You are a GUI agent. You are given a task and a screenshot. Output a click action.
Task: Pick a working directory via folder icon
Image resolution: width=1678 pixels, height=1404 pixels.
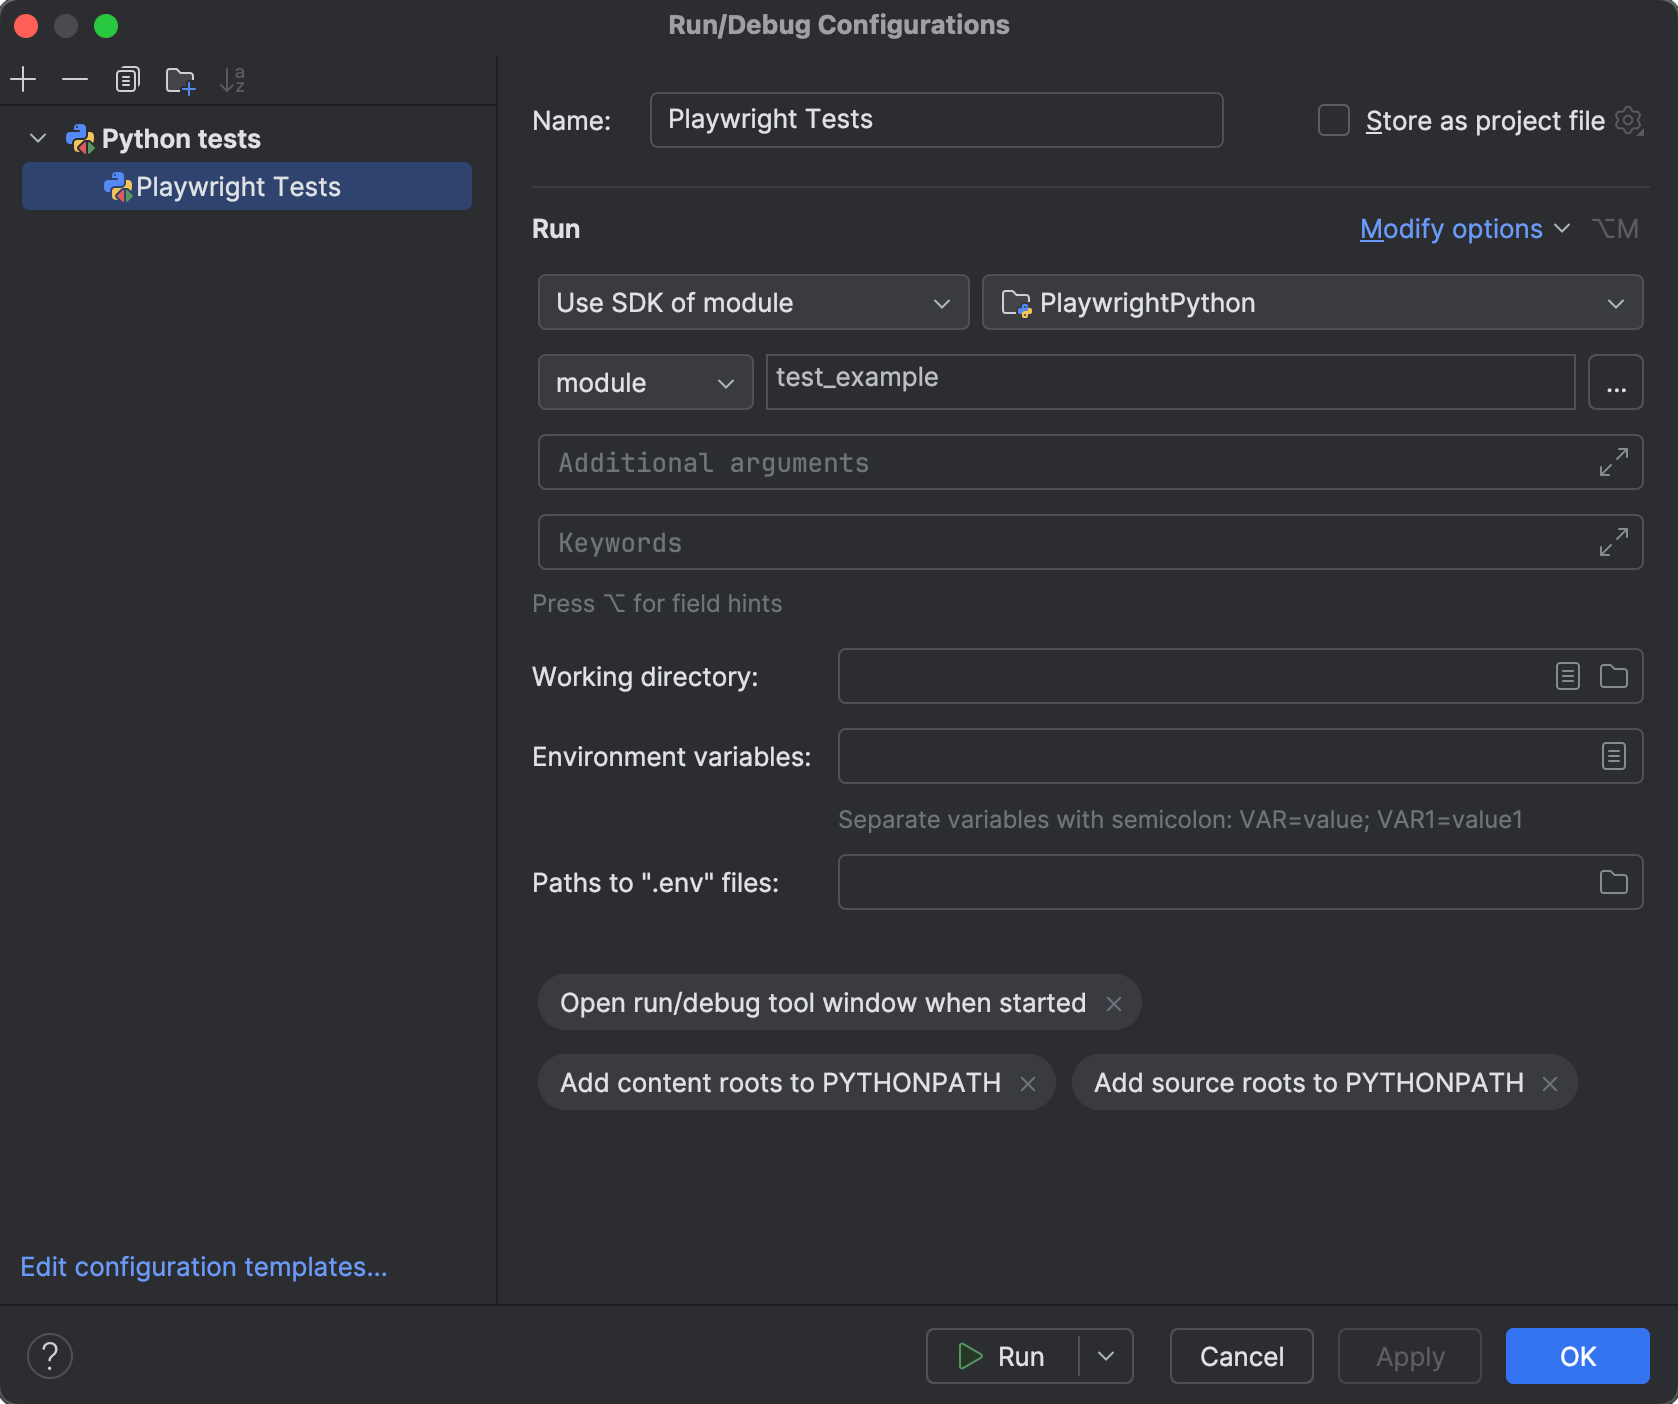point(1613,676)
